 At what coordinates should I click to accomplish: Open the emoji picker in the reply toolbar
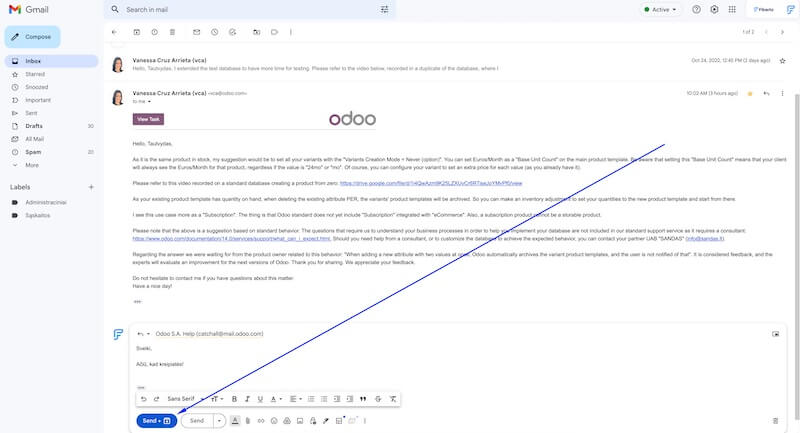[274, 421]
